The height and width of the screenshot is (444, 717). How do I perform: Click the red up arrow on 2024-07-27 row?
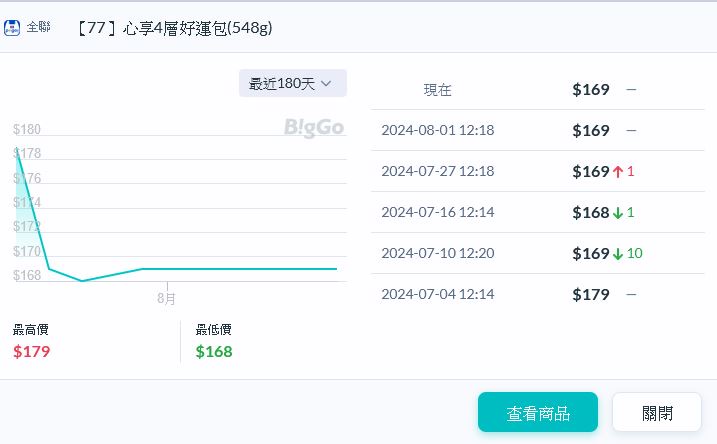(x=618, y=172)
